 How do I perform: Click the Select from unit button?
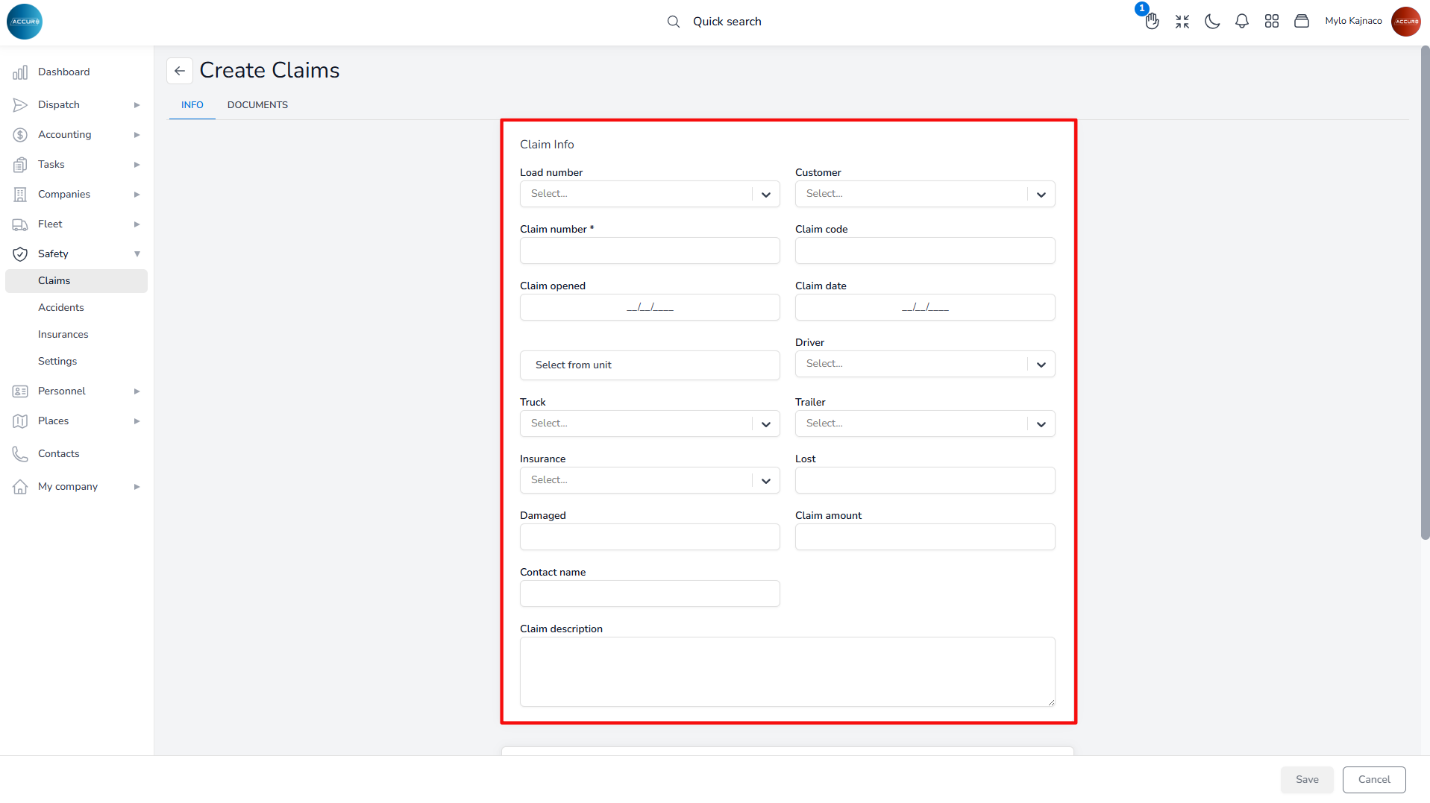pyautogui.click(x=649, y=365)
